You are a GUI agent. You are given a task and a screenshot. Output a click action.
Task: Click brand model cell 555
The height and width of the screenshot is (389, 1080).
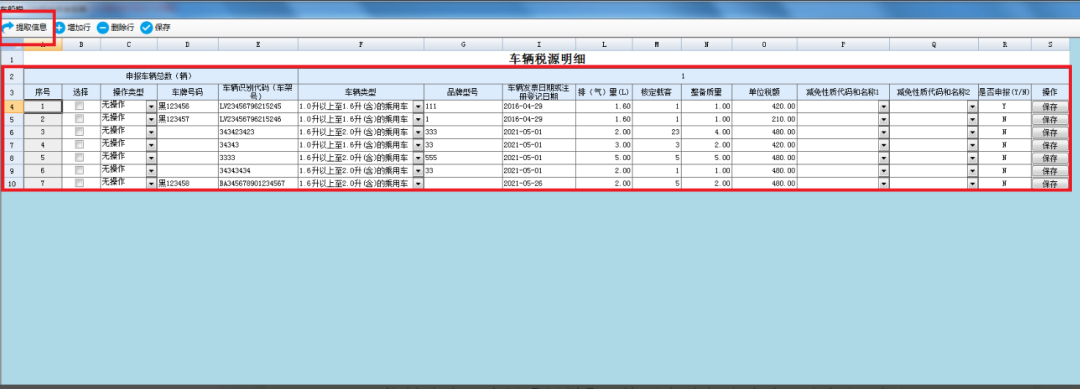463,158
